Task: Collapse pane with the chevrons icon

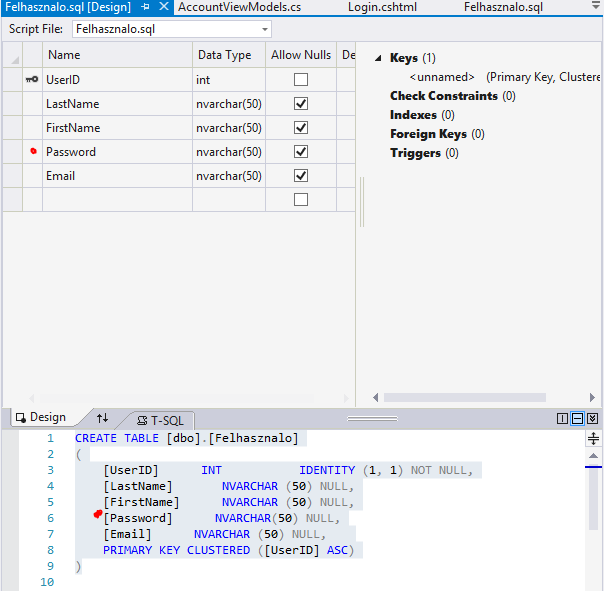Action: tap(592, 418)
